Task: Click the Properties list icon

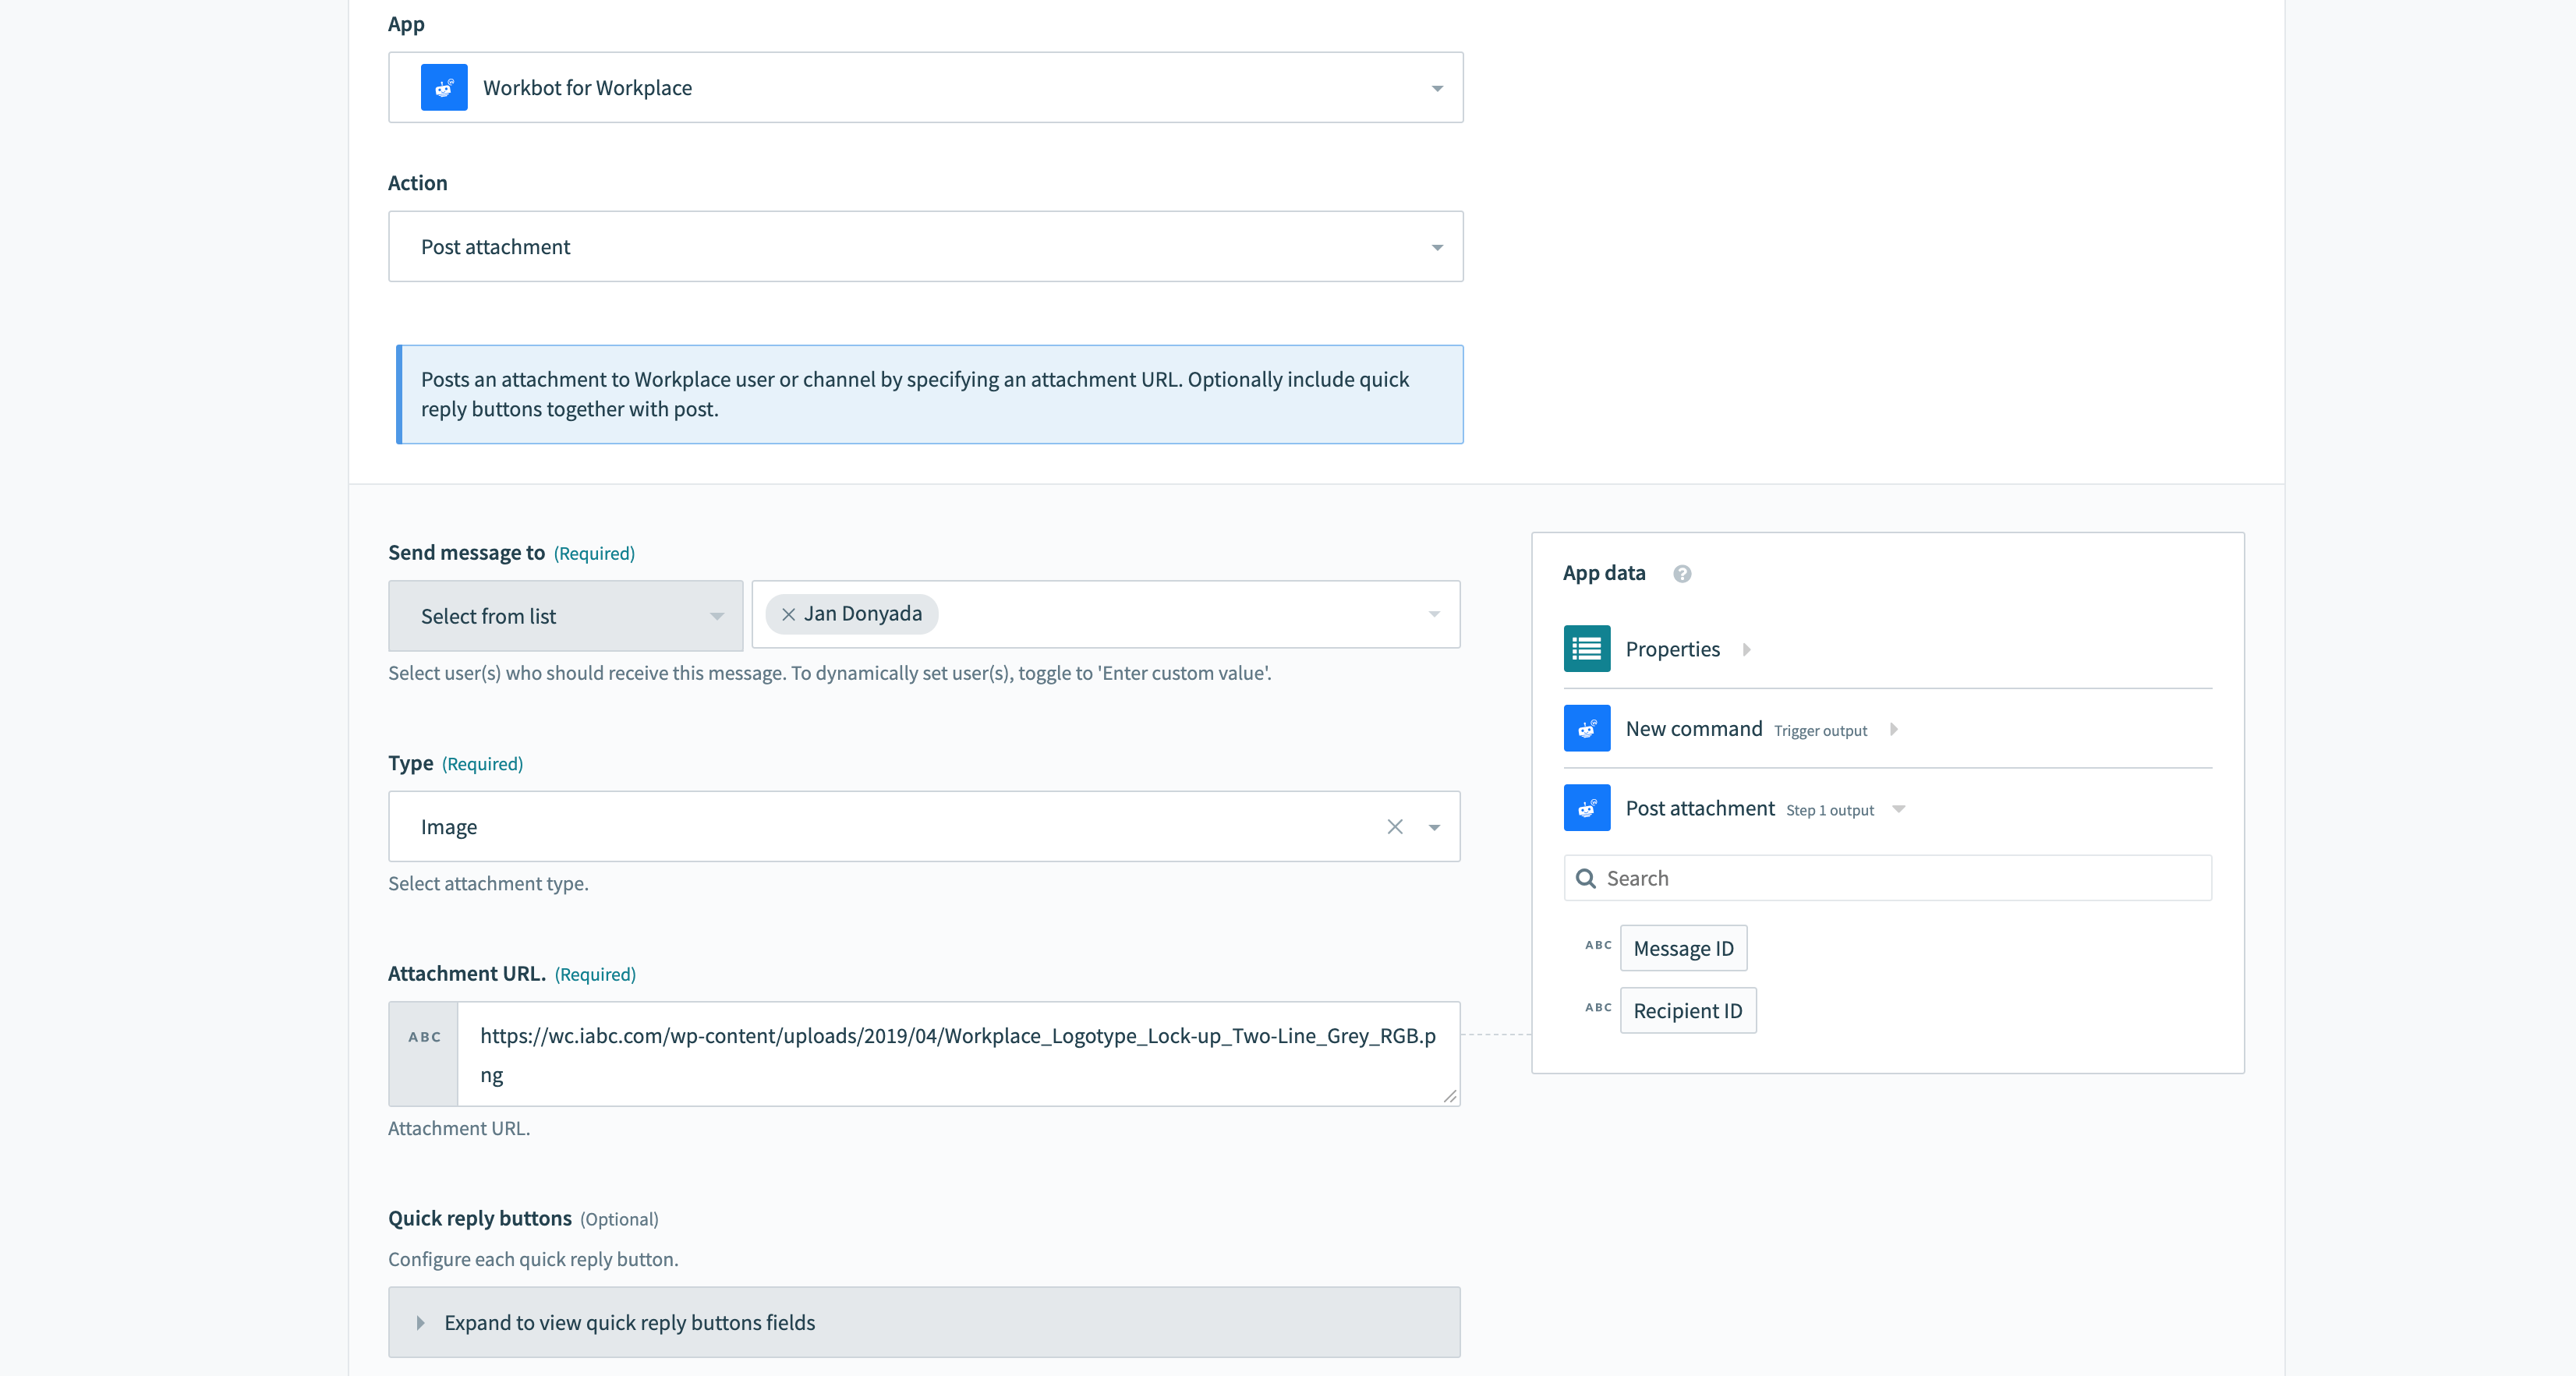Action: pyautogui.click(x=1586, y=649)
